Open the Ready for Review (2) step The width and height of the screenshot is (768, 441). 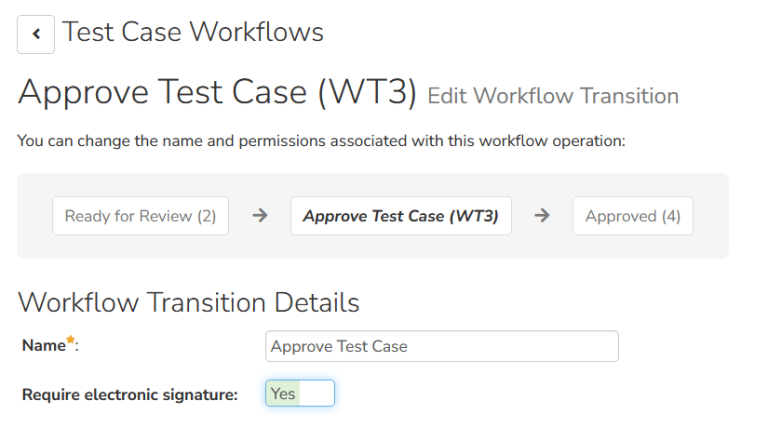click(141, 216)
